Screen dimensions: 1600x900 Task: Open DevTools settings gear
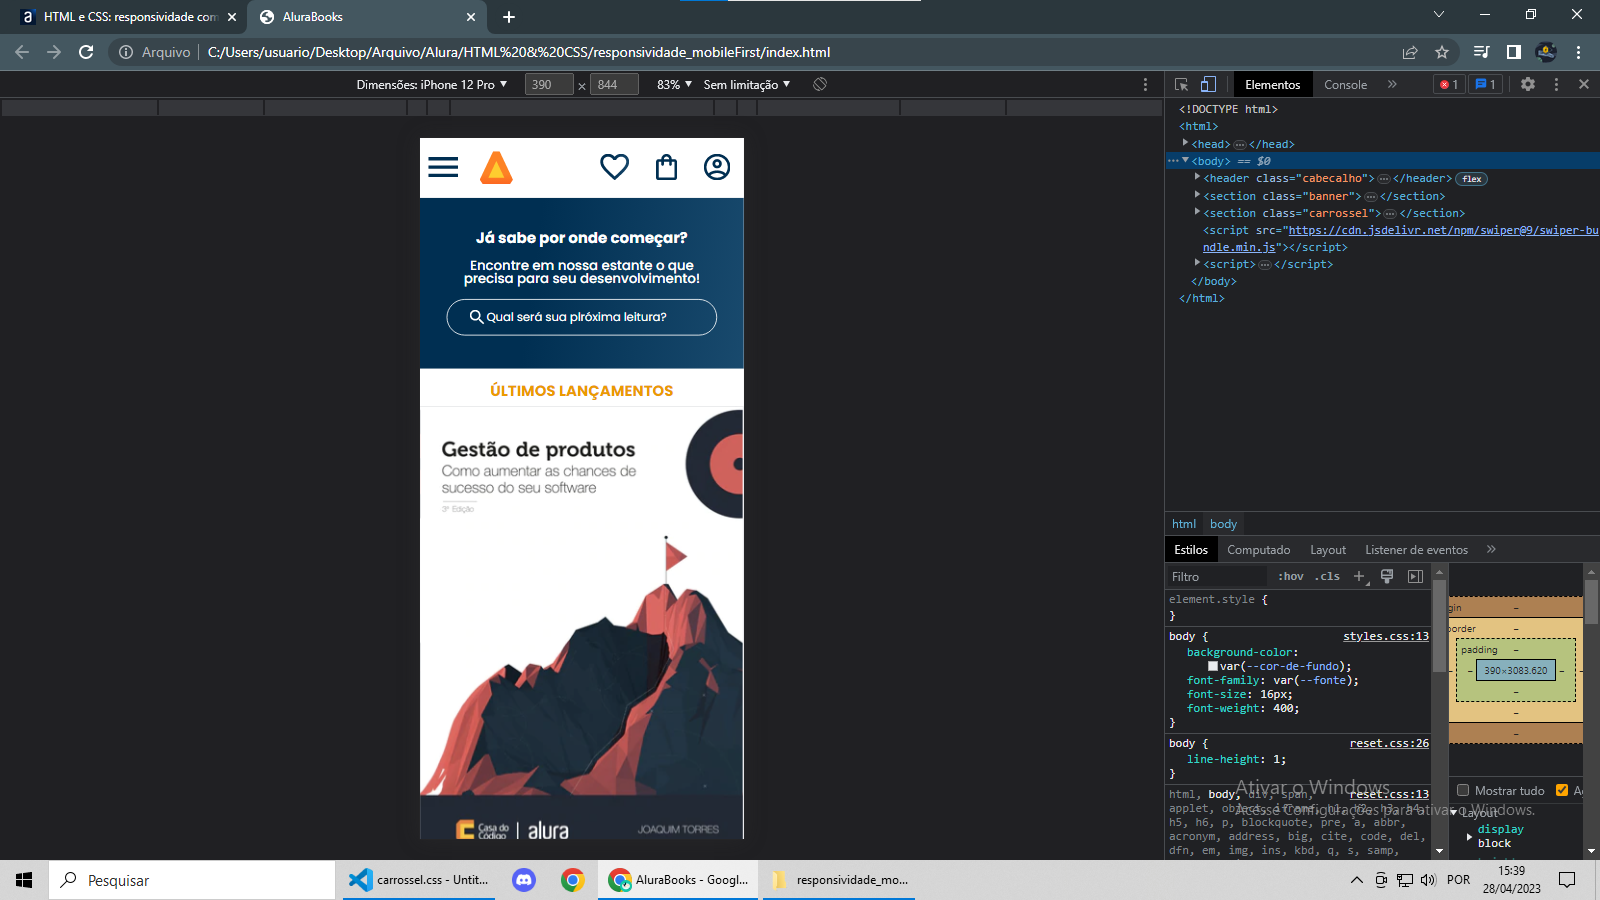coord(1528,85)
